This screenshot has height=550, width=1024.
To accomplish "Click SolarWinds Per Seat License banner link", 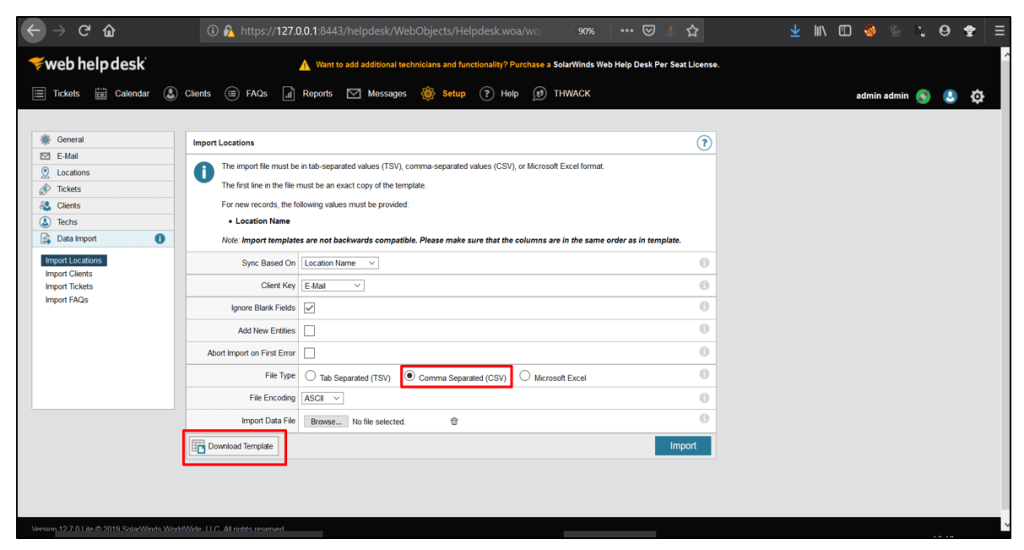I will pyautogui.click(x=635, y=65).
